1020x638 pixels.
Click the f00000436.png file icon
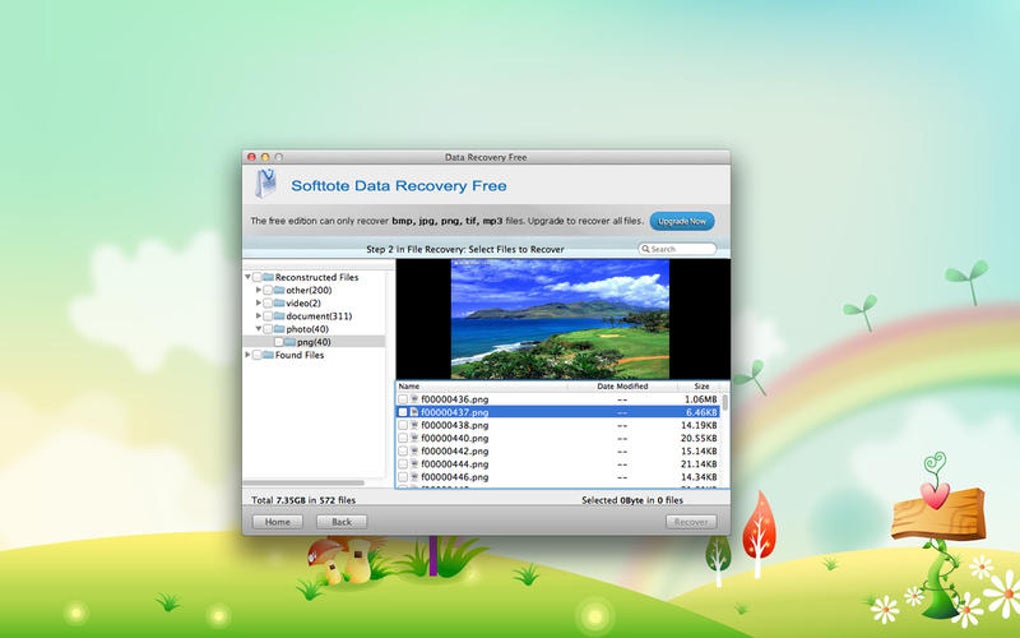(x=414, y=399)
